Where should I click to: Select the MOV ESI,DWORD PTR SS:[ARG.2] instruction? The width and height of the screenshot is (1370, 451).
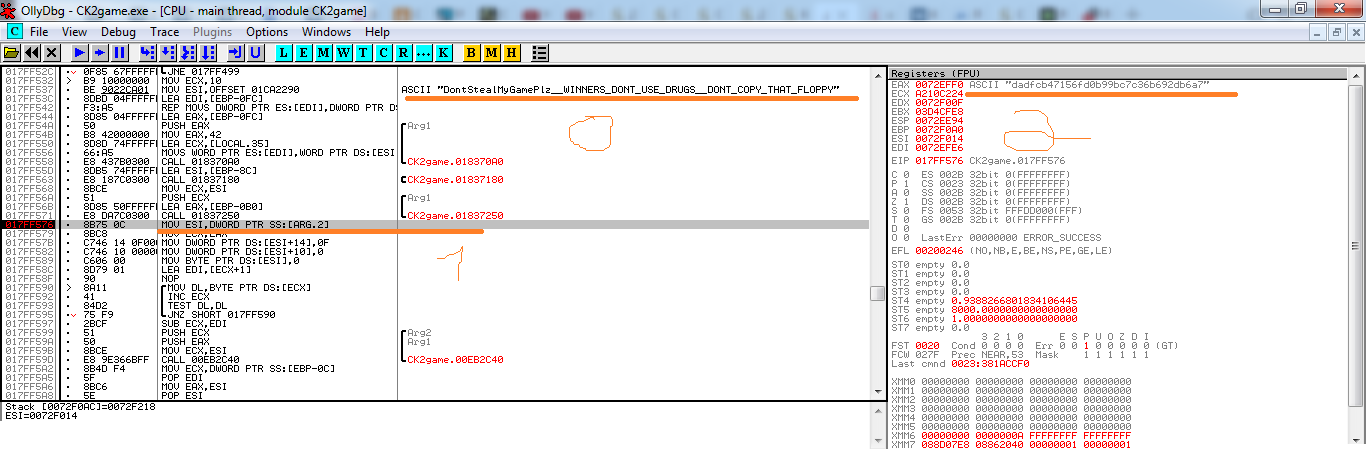coord(245,224)
